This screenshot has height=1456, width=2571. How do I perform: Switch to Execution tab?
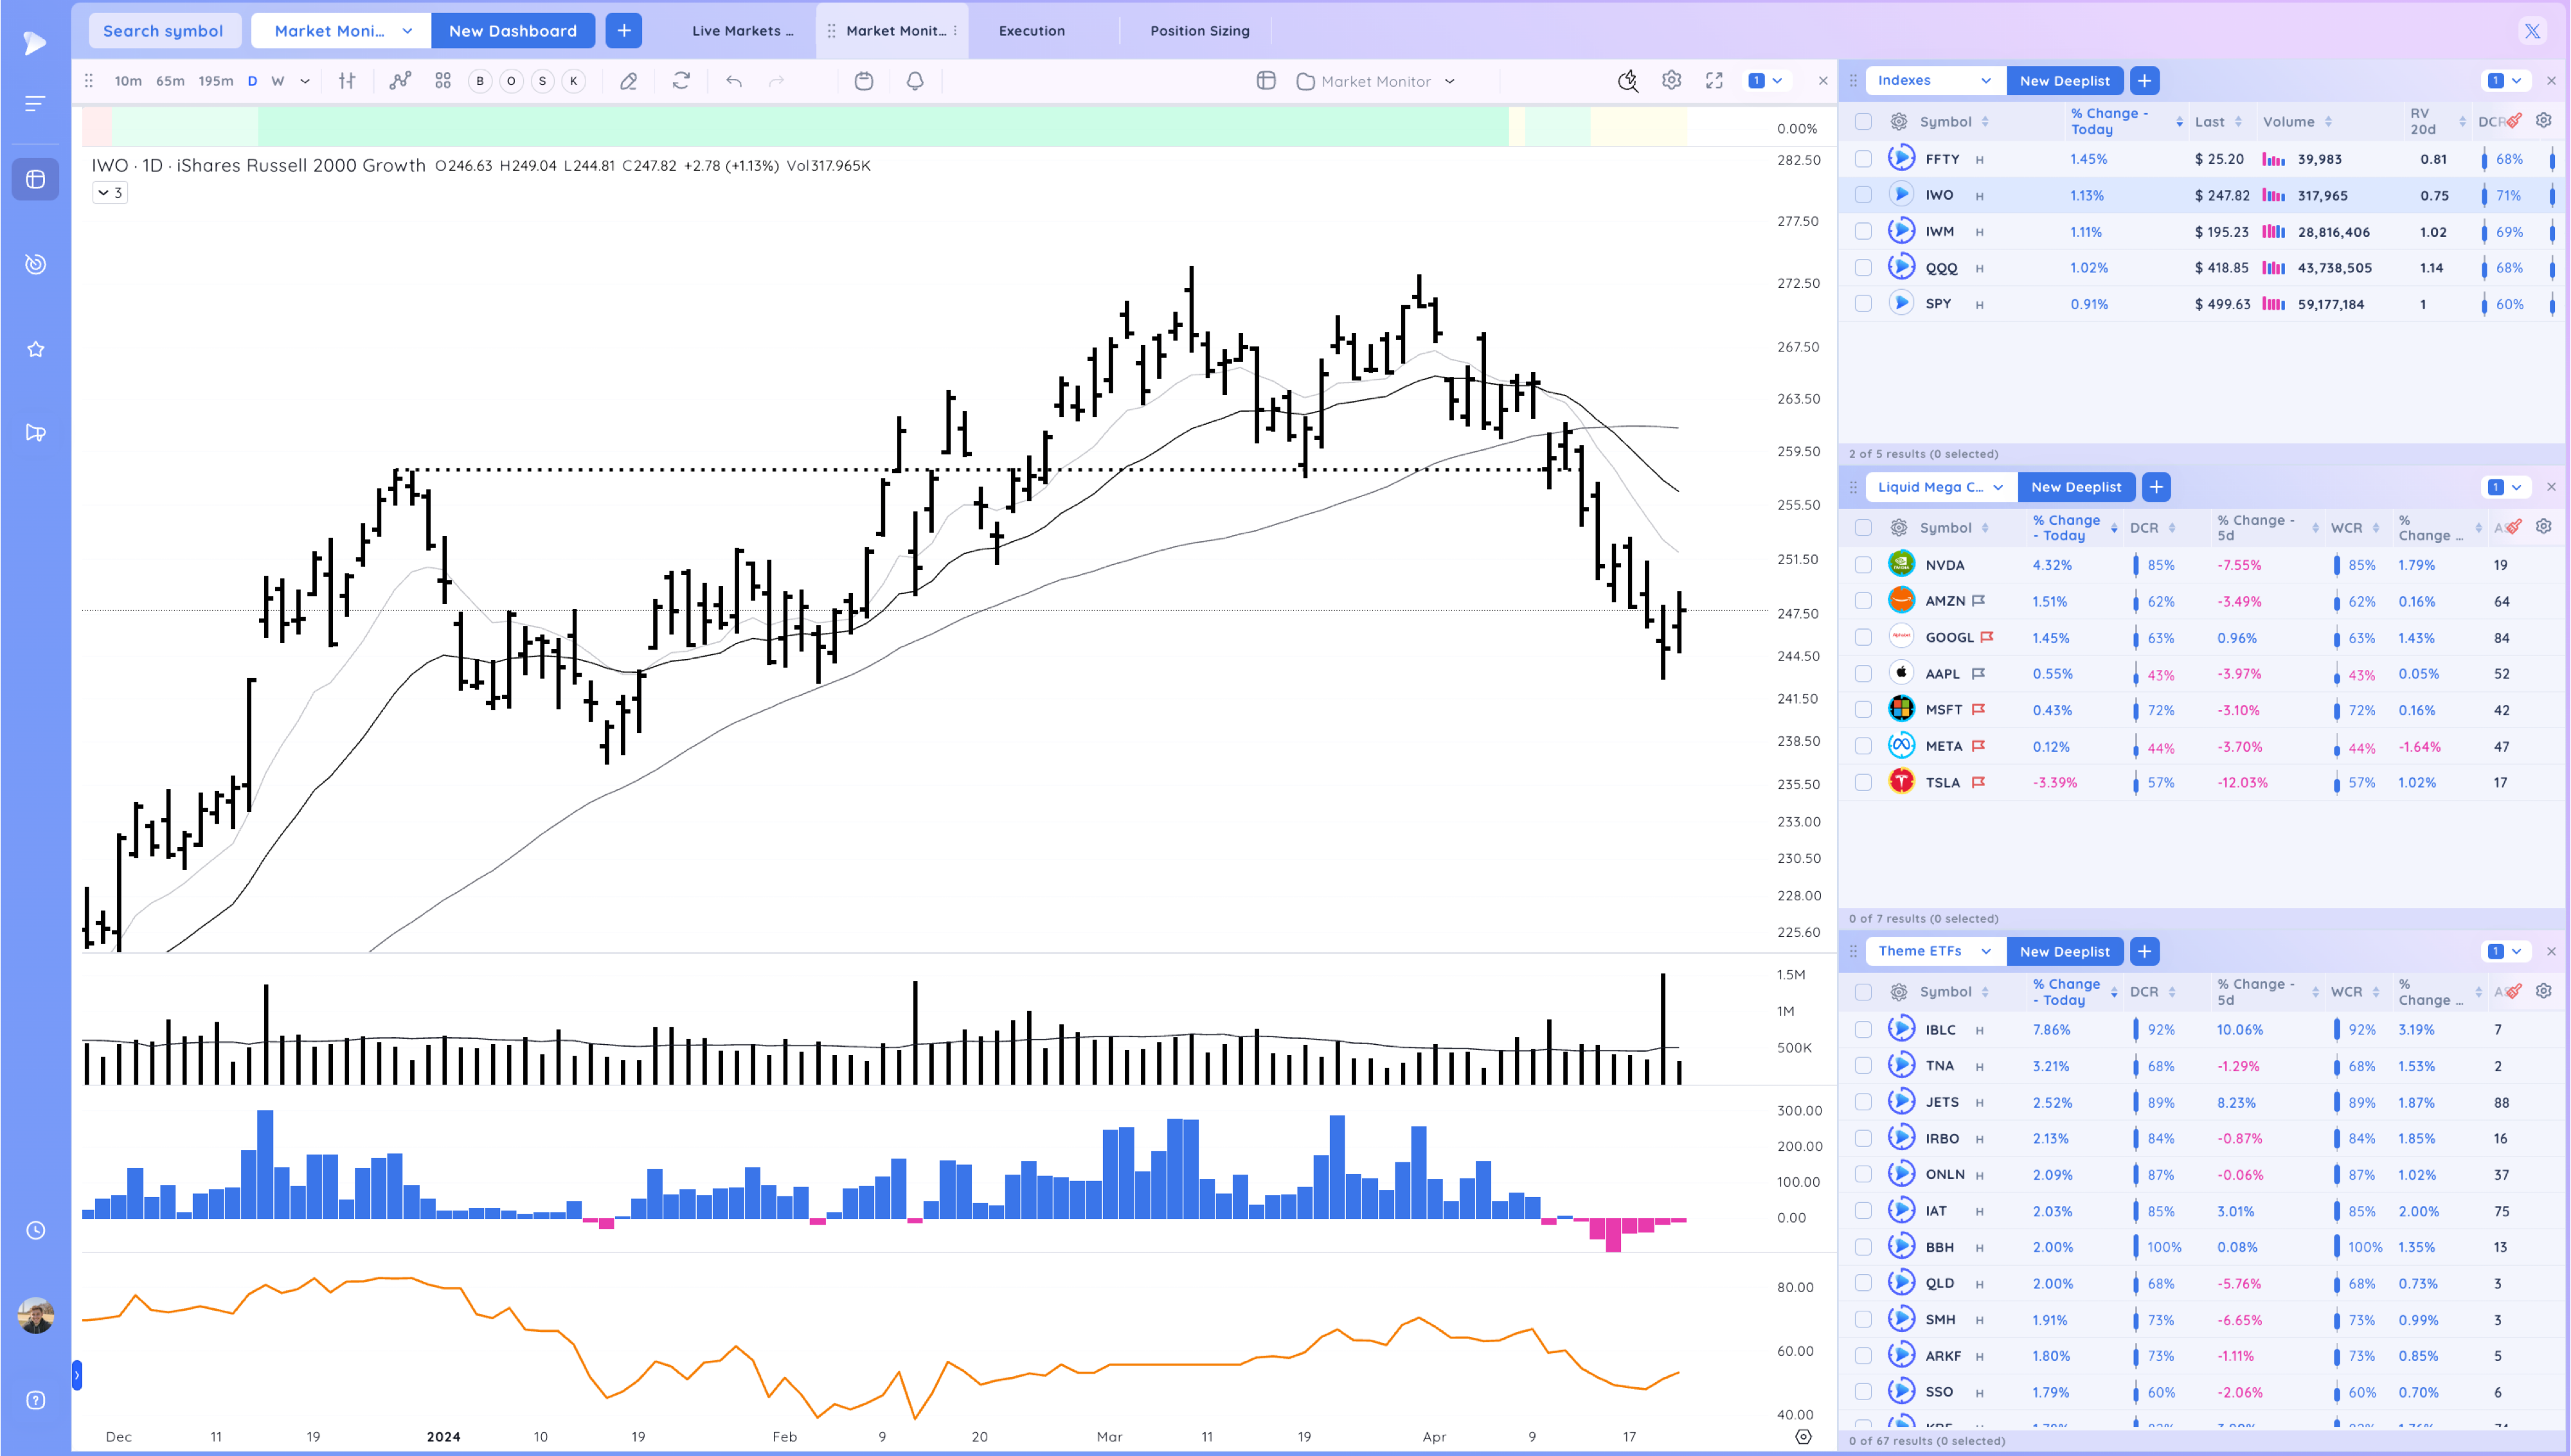pos(1032,31)
